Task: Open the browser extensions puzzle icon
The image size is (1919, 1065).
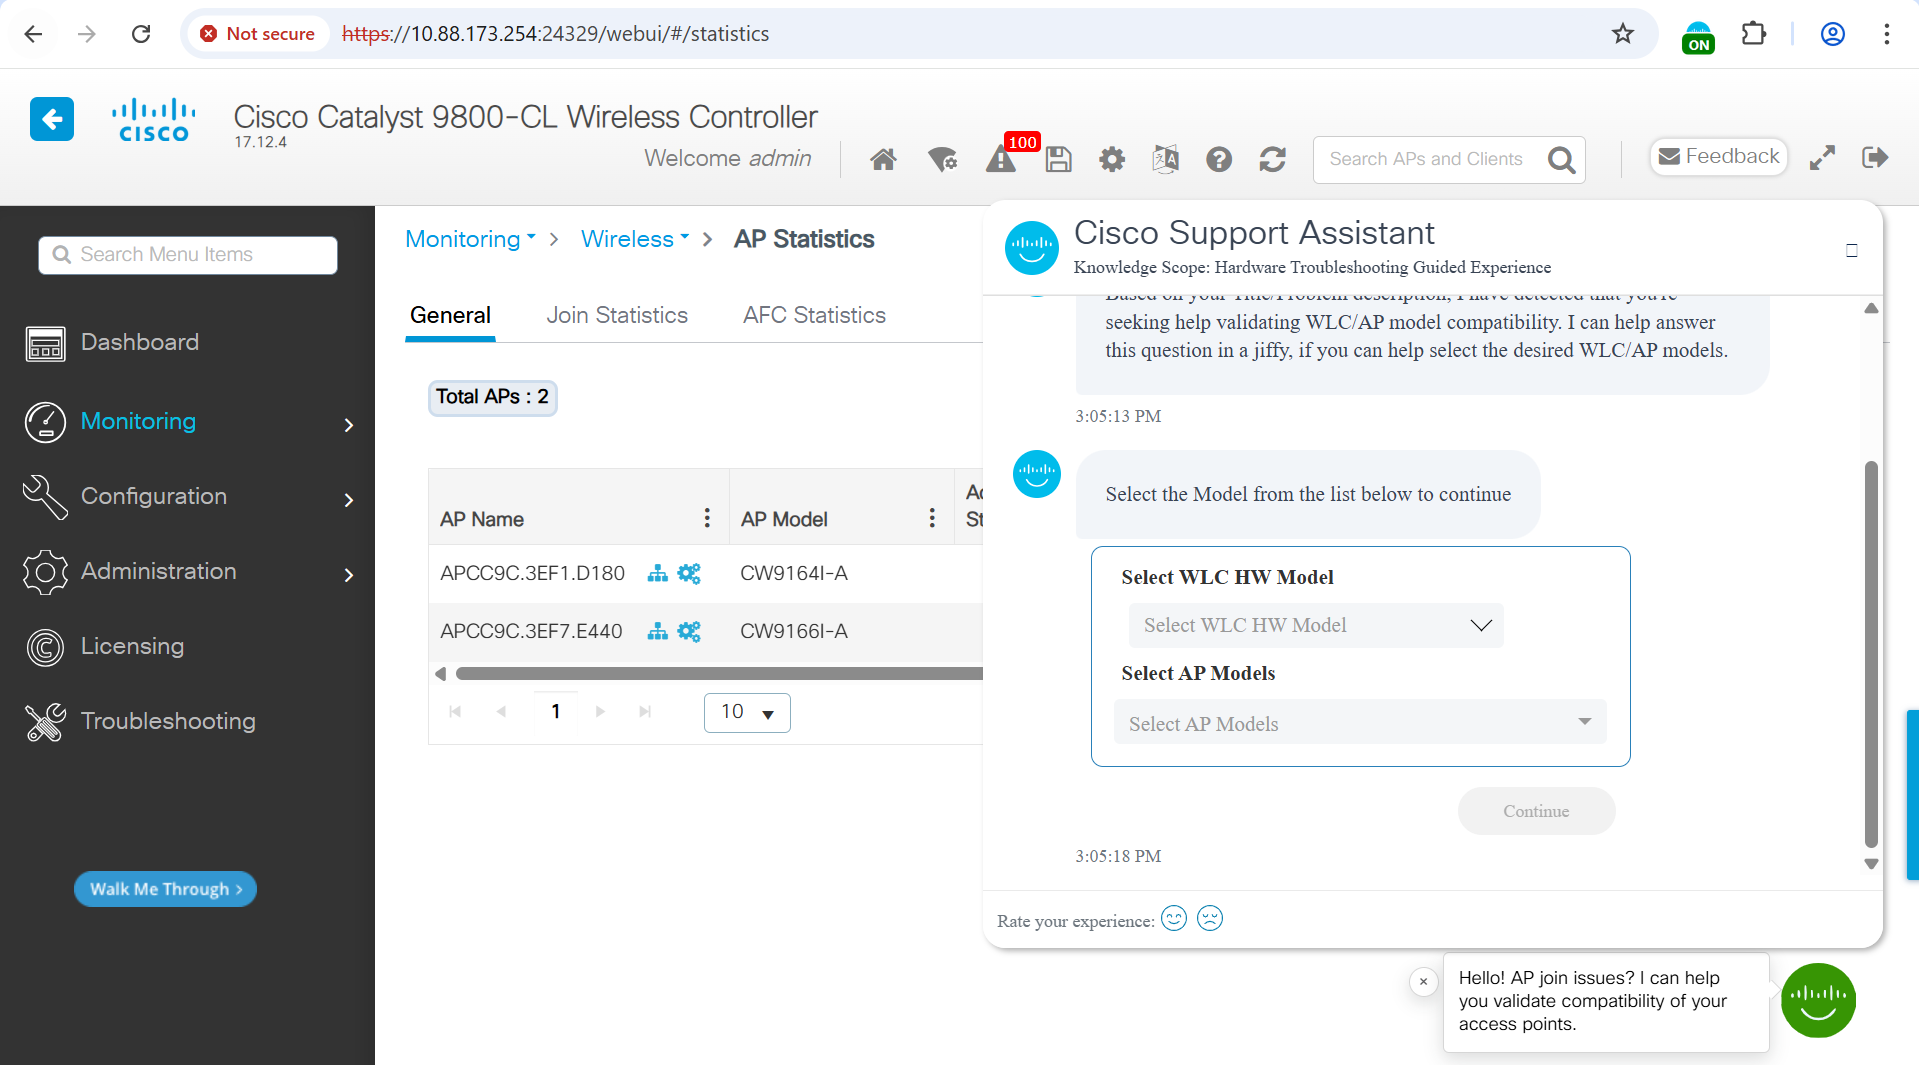Action: coord(1754,34)
